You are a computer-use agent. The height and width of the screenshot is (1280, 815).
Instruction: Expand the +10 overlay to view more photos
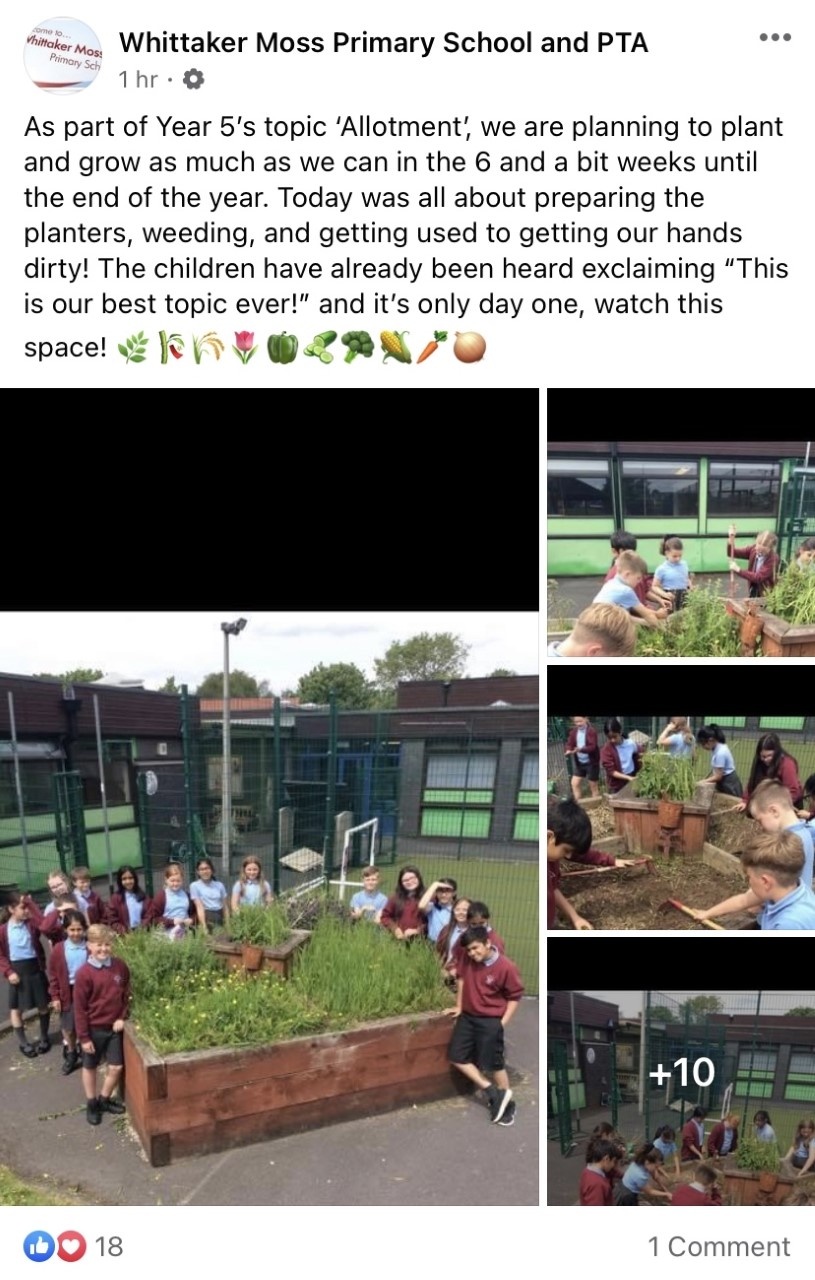(681, 1071)
